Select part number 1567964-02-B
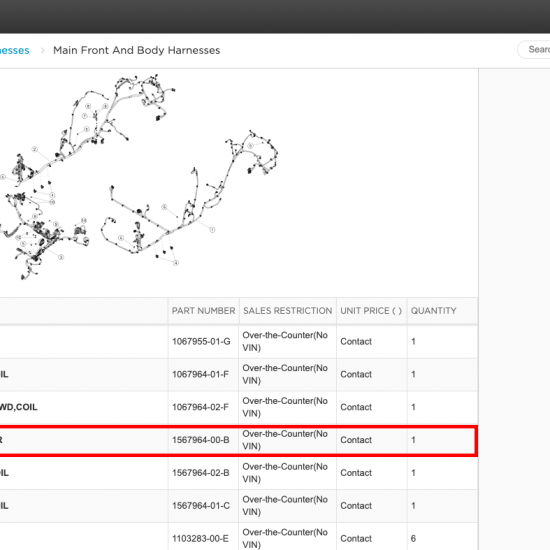This screenshot has width=550, height=550. point(201,473)
